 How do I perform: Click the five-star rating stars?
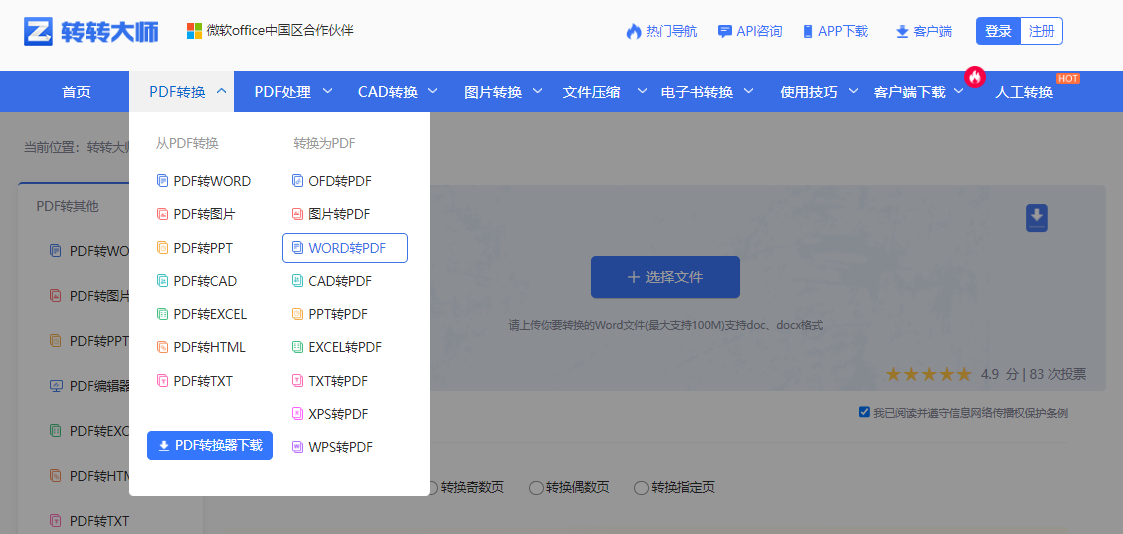click(928, 374)
